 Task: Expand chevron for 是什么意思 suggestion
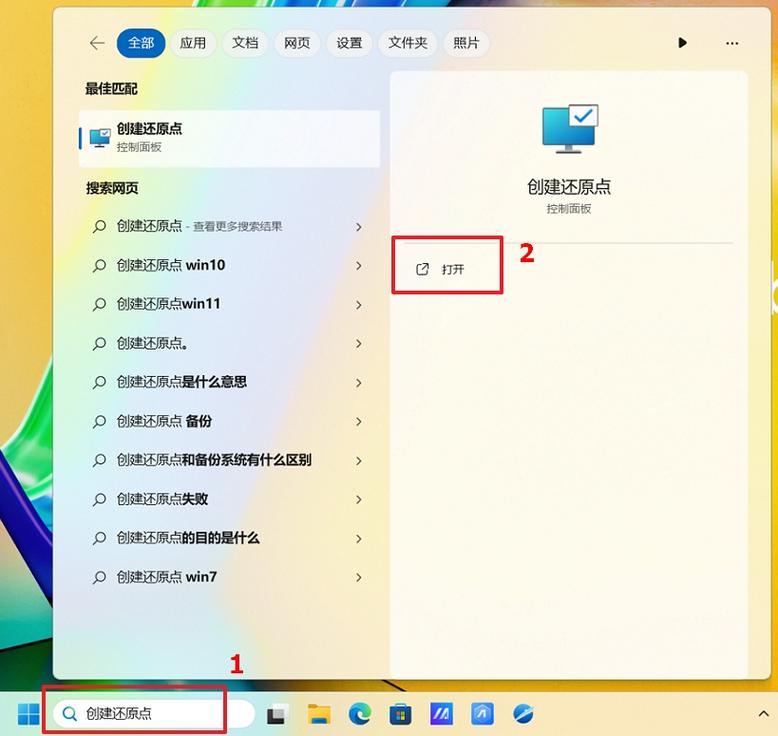359,383
